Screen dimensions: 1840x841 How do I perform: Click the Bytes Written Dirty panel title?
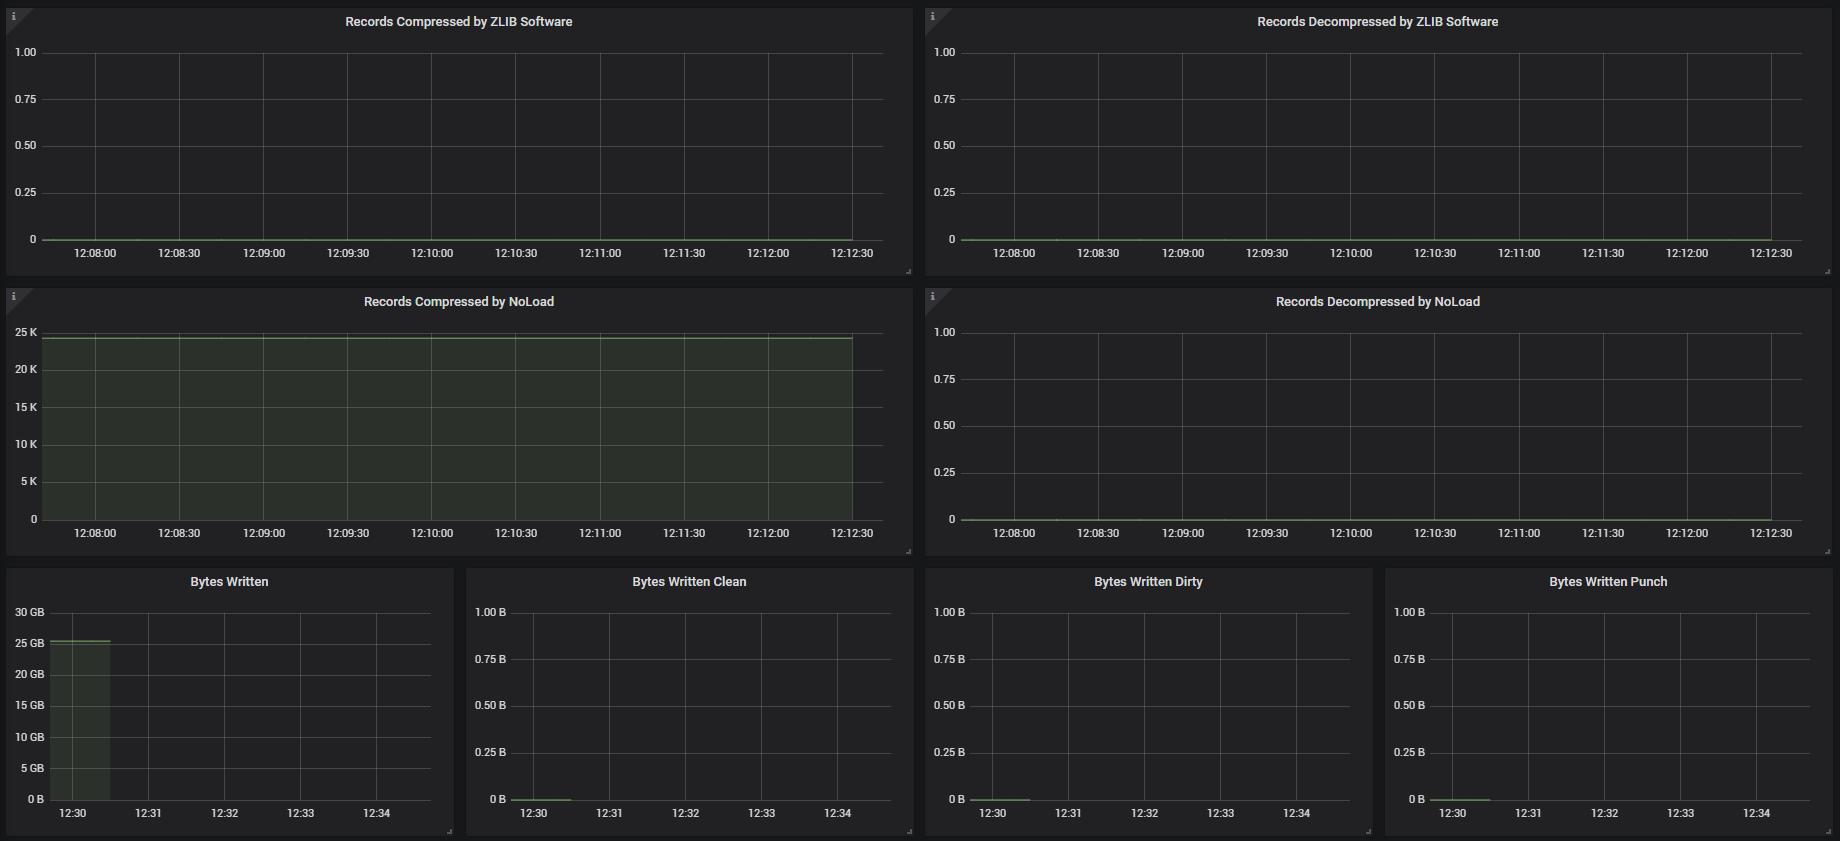click(x=1148, y=582)
